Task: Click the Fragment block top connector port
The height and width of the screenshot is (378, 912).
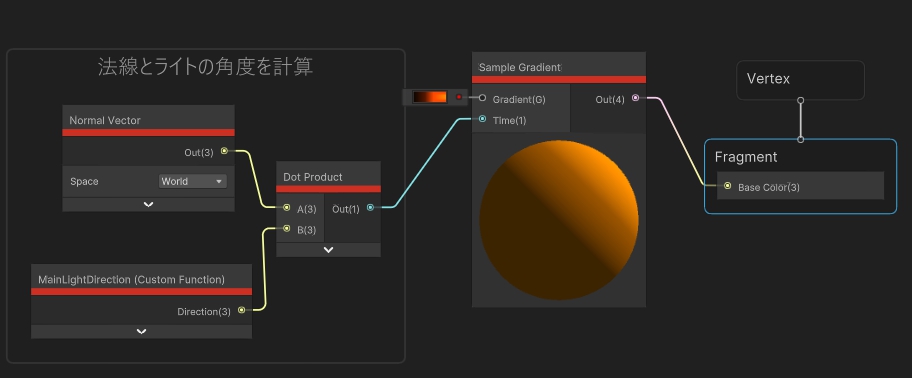Action: [800, 140]
